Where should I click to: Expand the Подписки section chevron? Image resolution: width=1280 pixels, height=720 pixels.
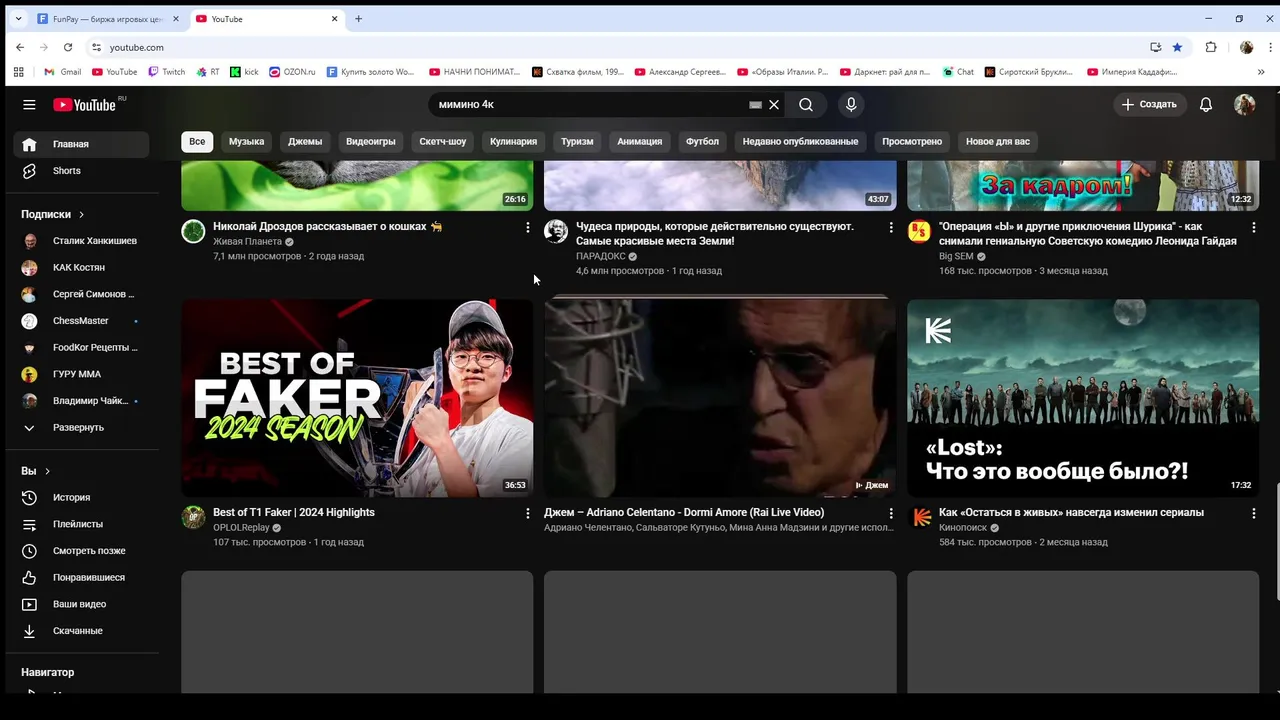tap(81, 214)
